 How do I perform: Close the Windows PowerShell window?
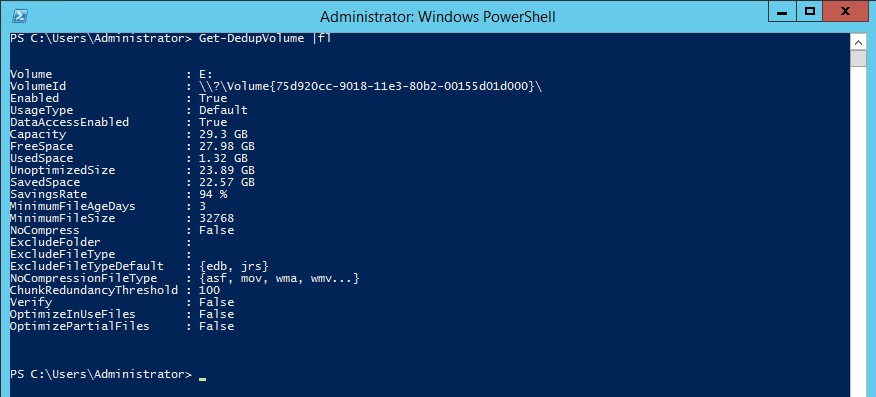845,11
